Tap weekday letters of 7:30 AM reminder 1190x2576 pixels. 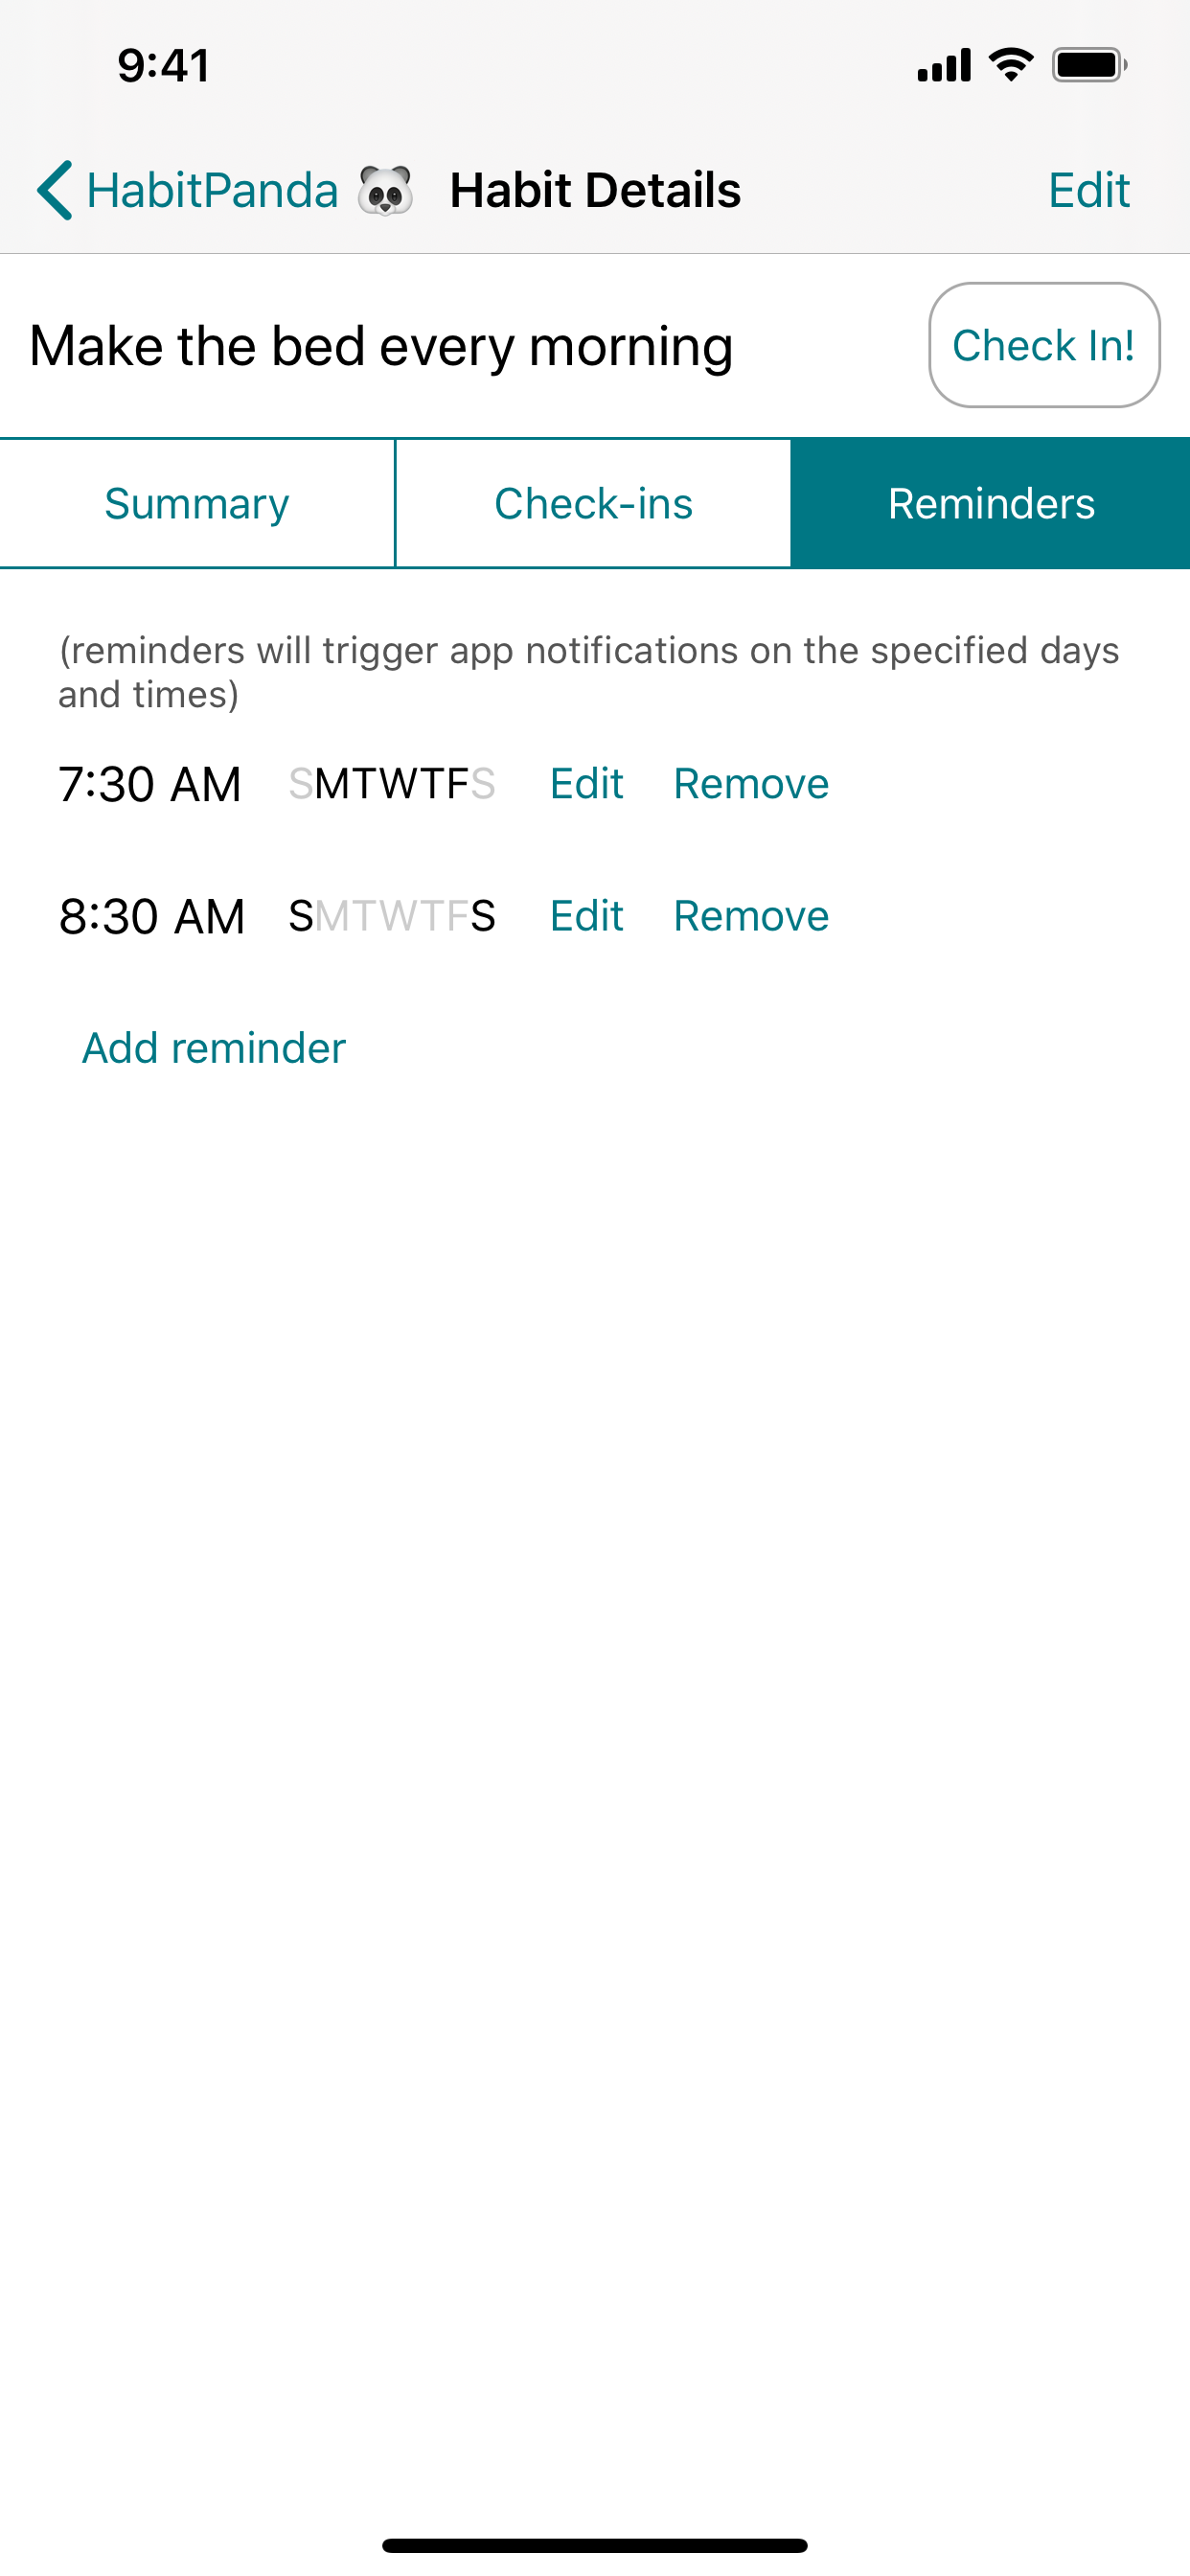392,784
